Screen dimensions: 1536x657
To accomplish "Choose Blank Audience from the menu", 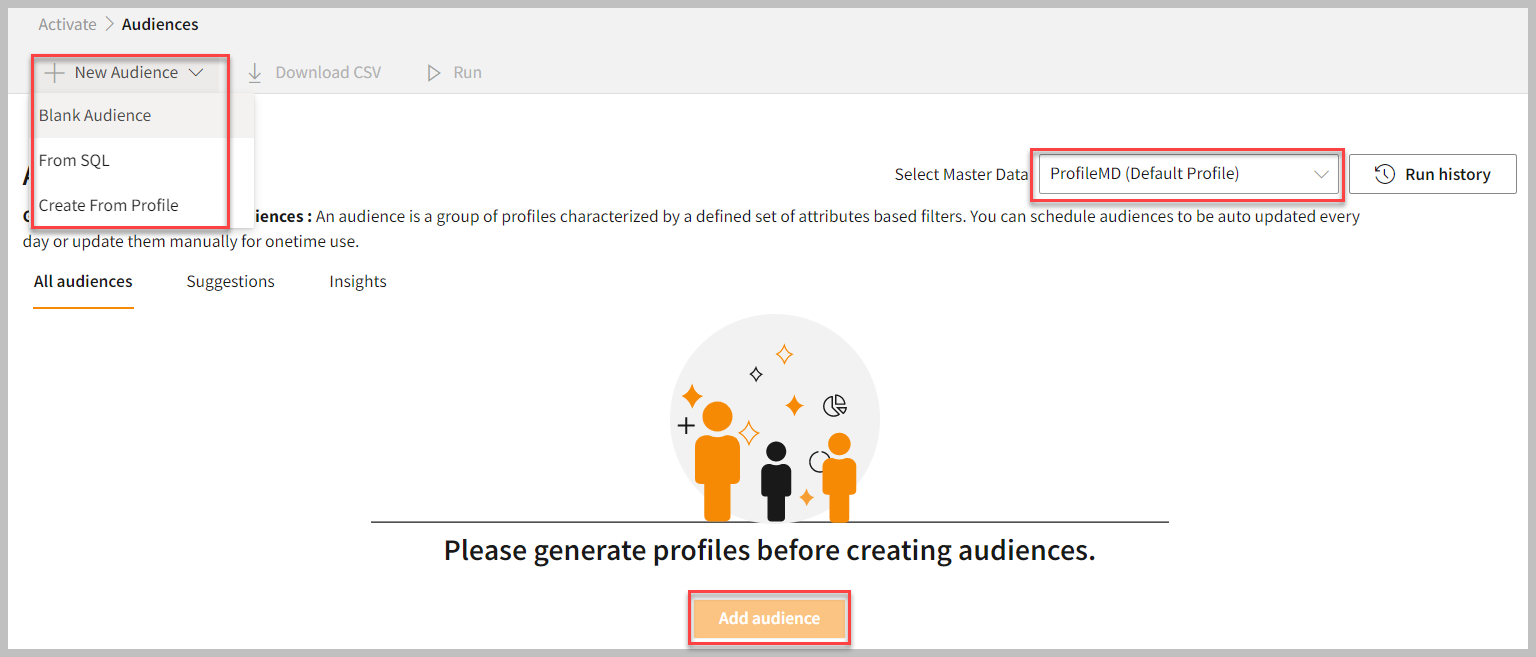I will coord(95,116).
